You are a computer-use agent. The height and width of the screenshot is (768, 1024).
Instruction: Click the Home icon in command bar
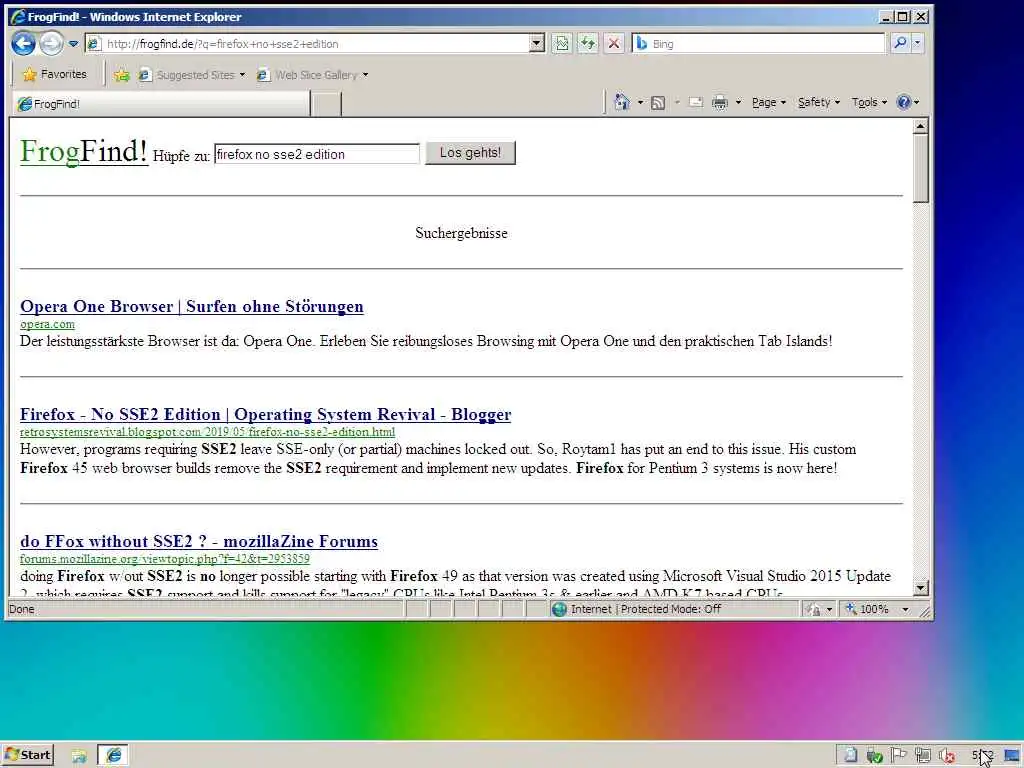(622, 102)
